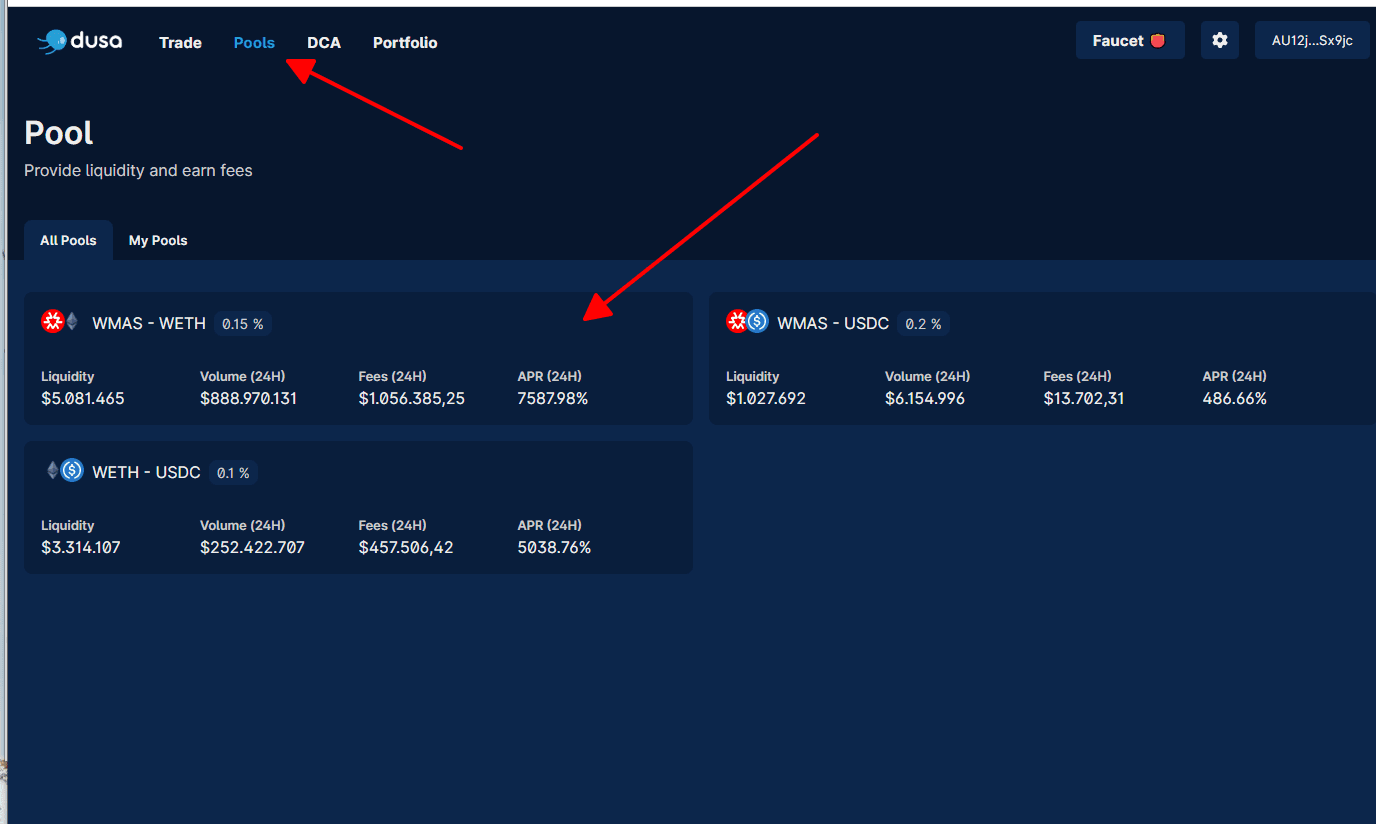Click WETH token icon in WETH - USDC pool

(x=52, y=470)
